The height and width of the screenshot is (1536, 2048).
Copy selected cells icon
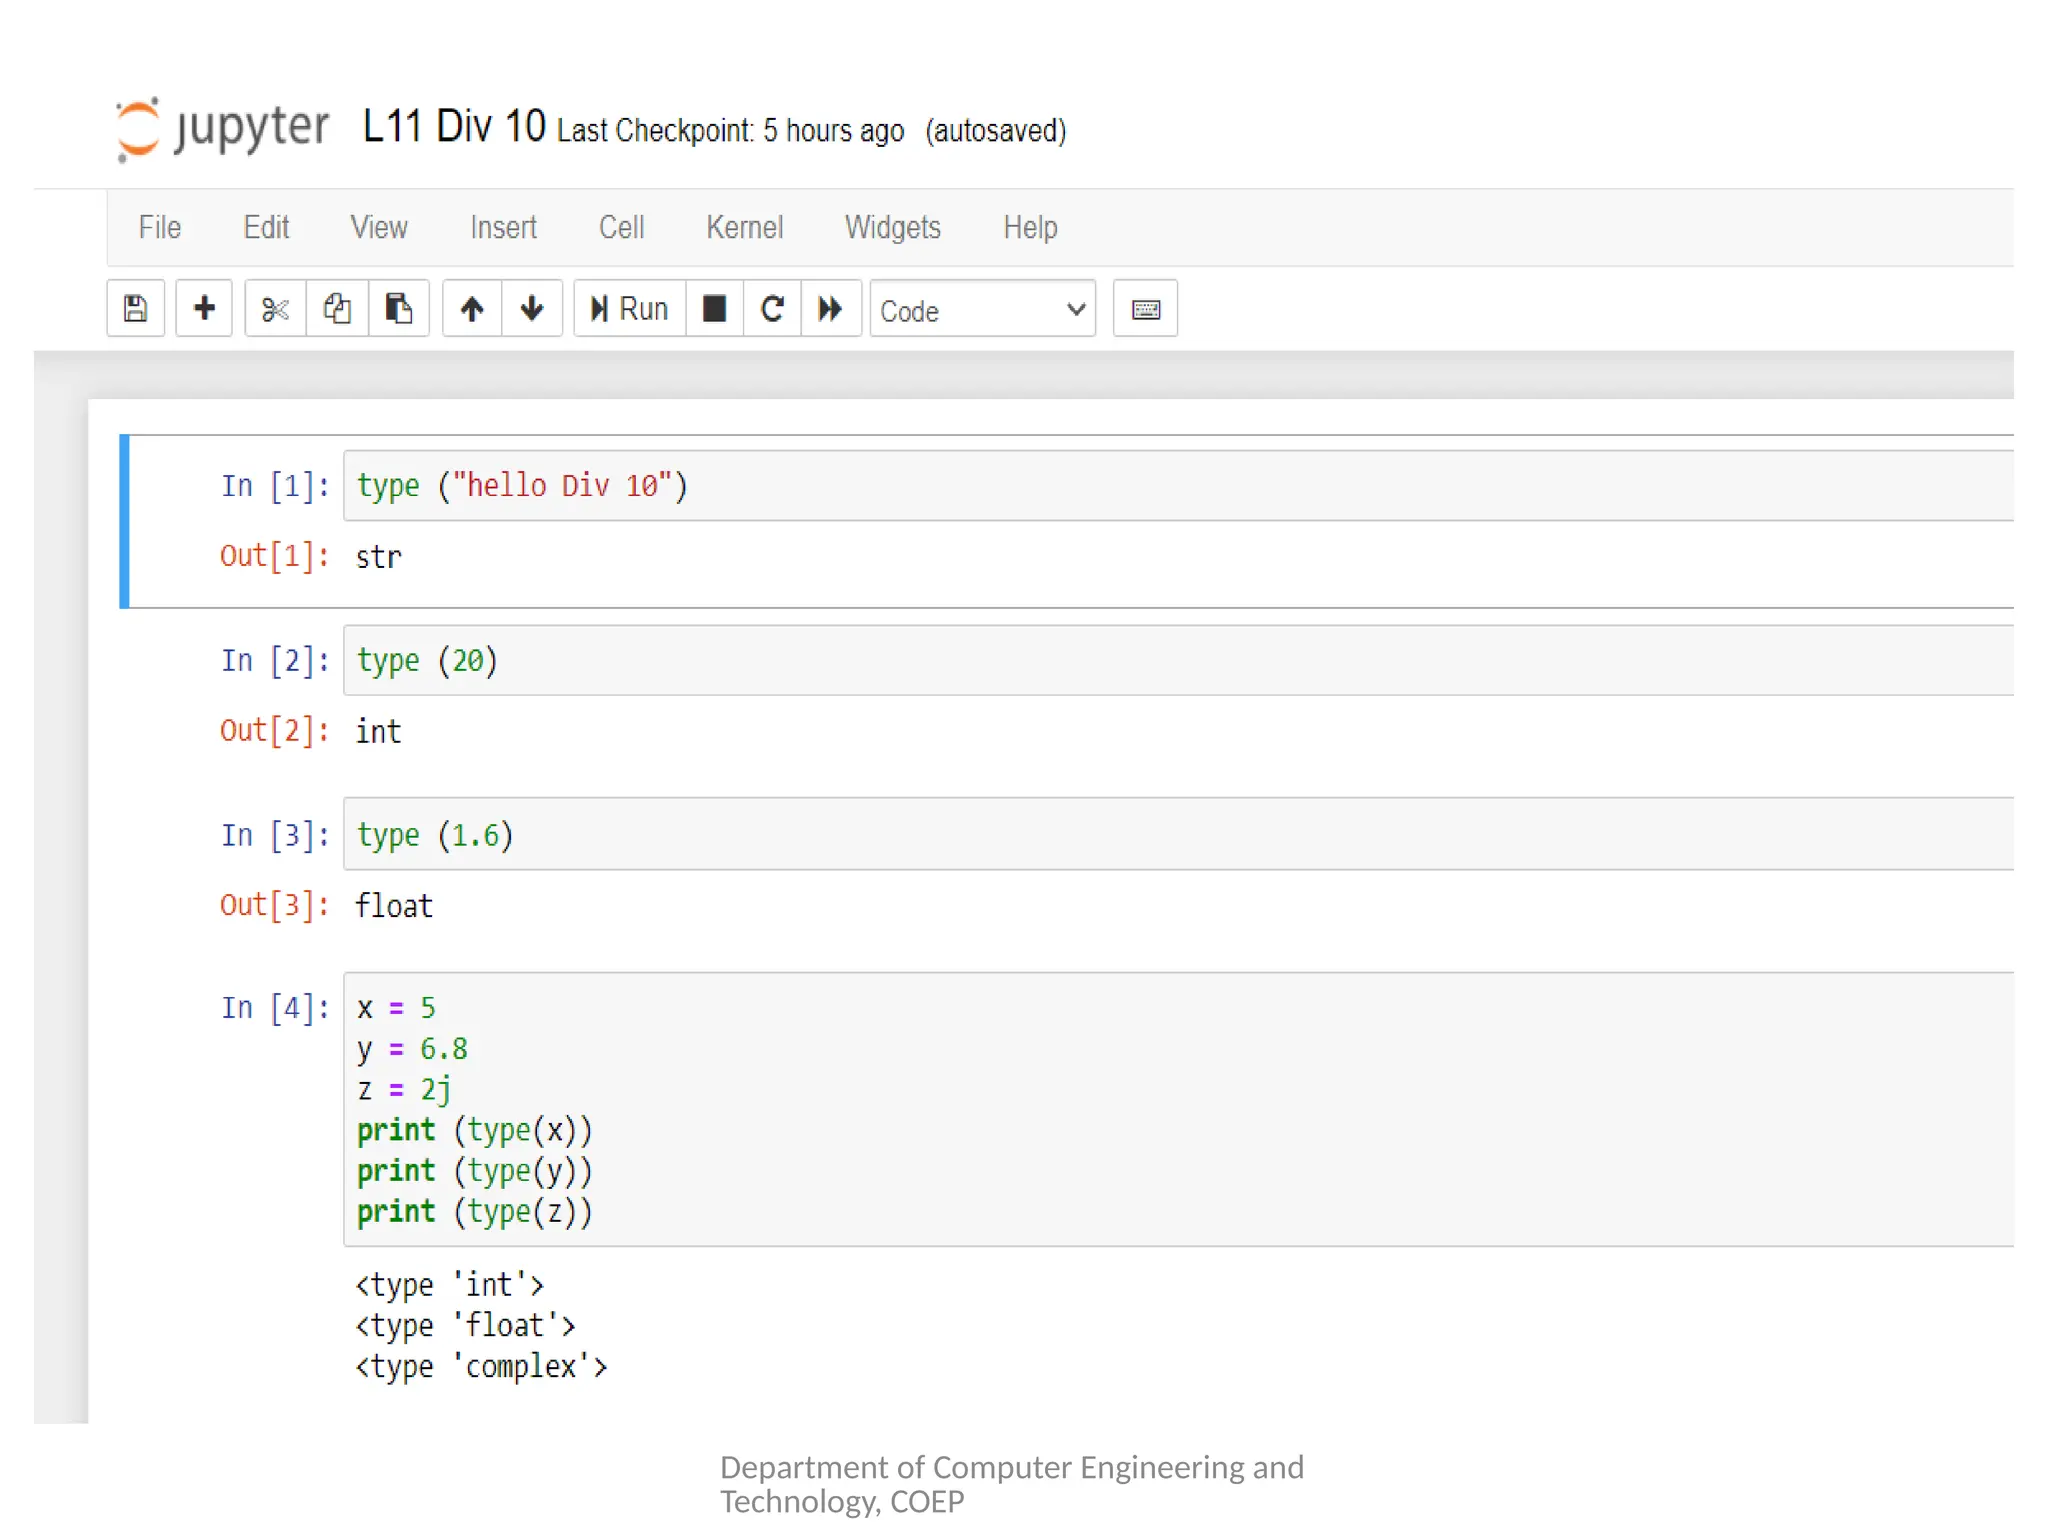[x=337, y=309]
